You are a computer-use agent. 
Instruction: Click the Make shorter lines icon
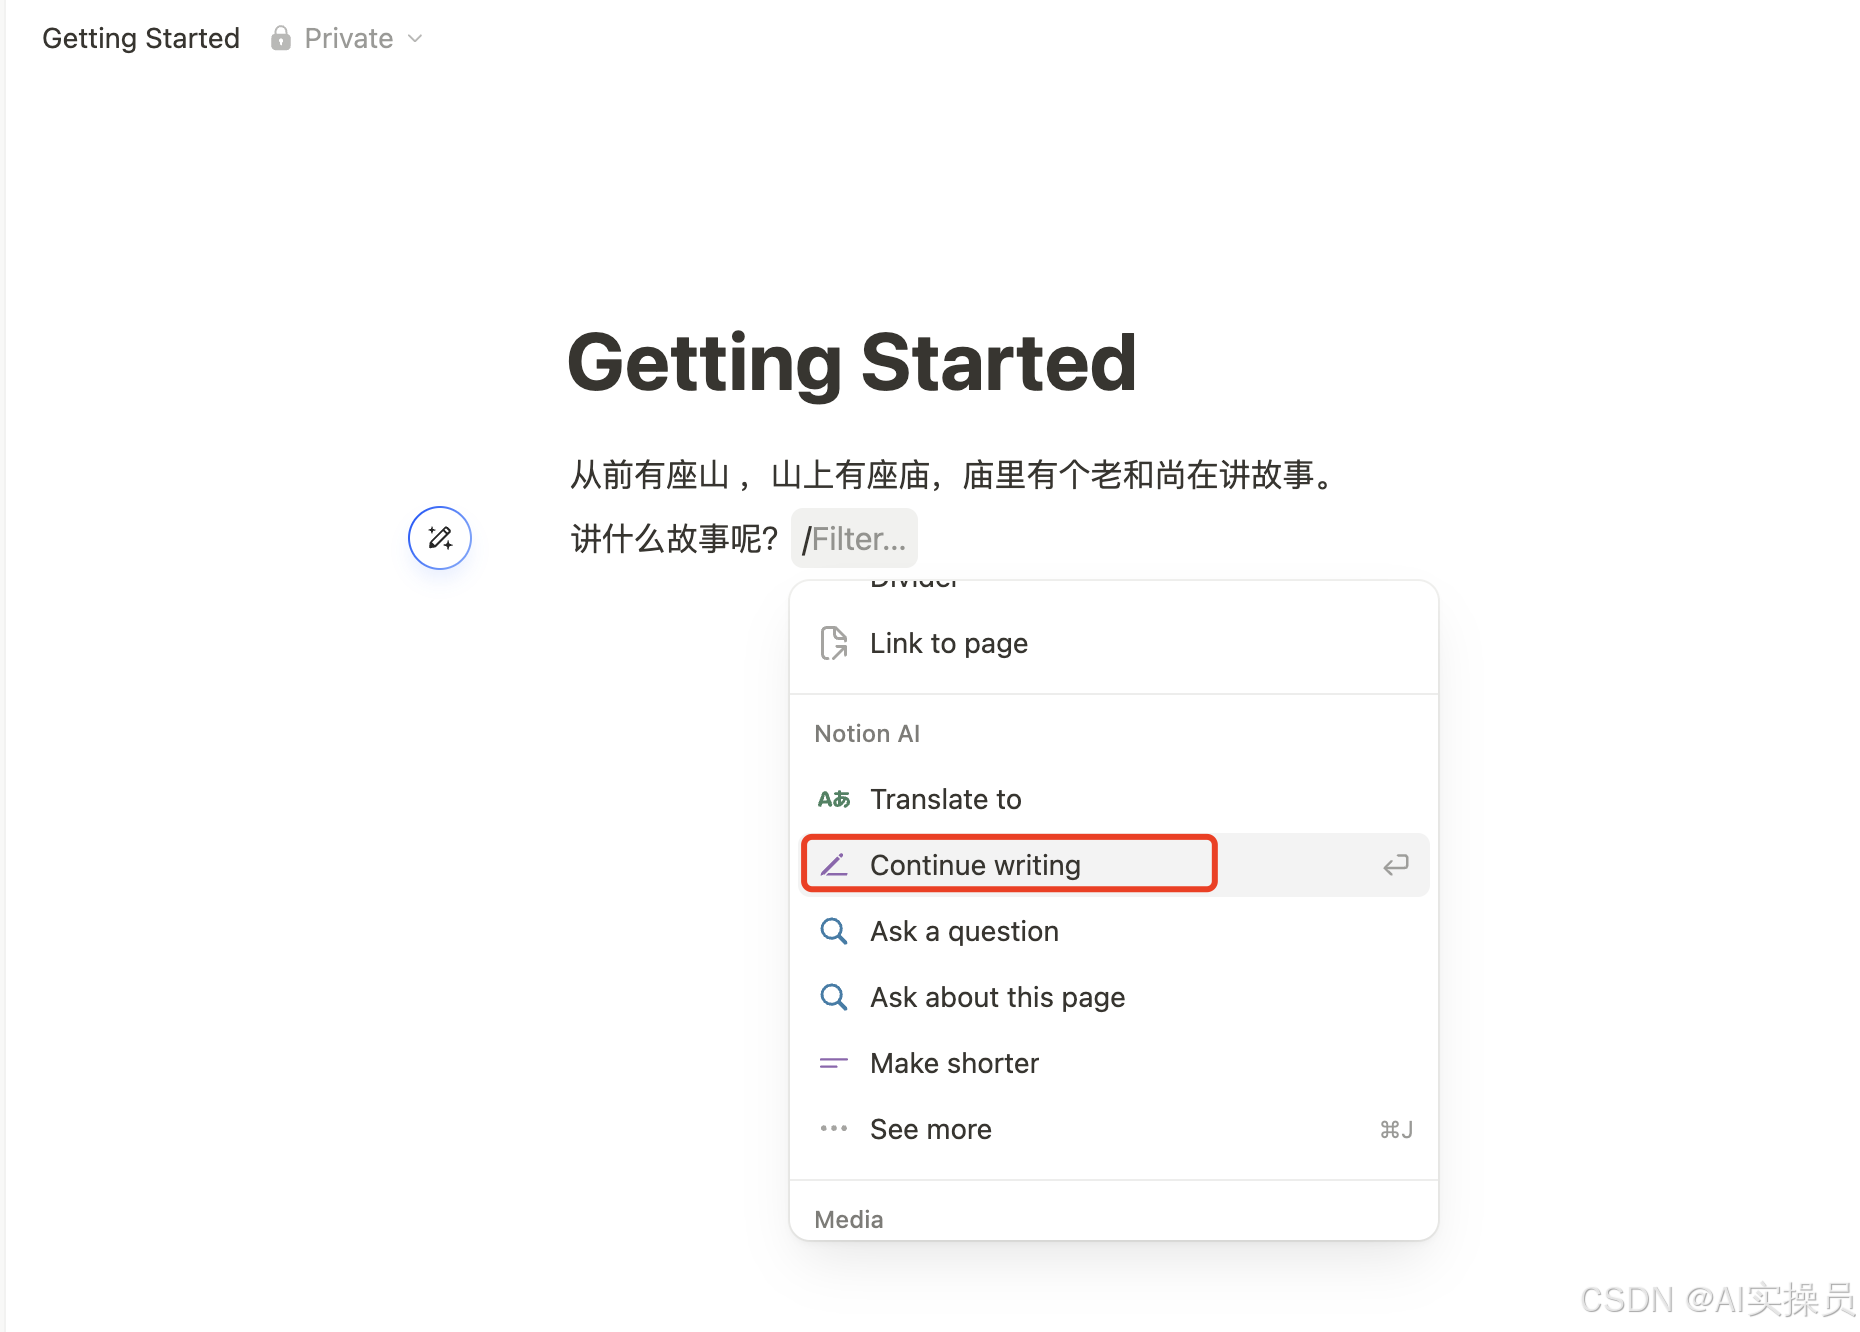[834, 1063]
